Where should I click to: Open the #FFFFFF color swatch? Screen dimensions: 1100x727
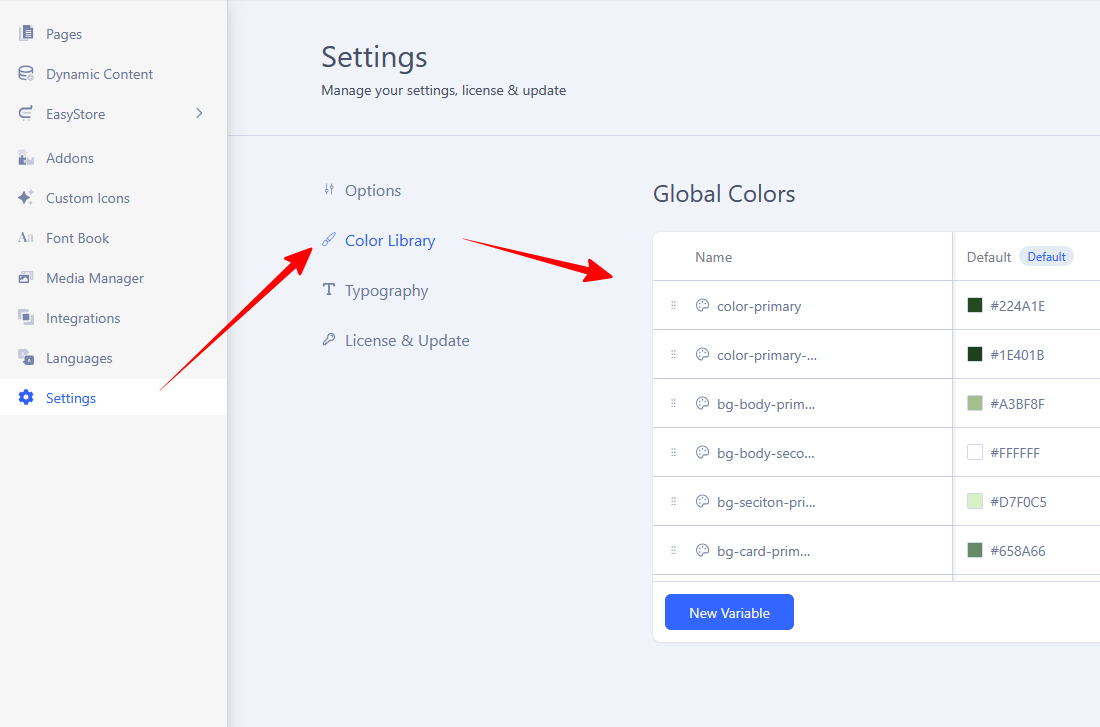pos(975,452)
